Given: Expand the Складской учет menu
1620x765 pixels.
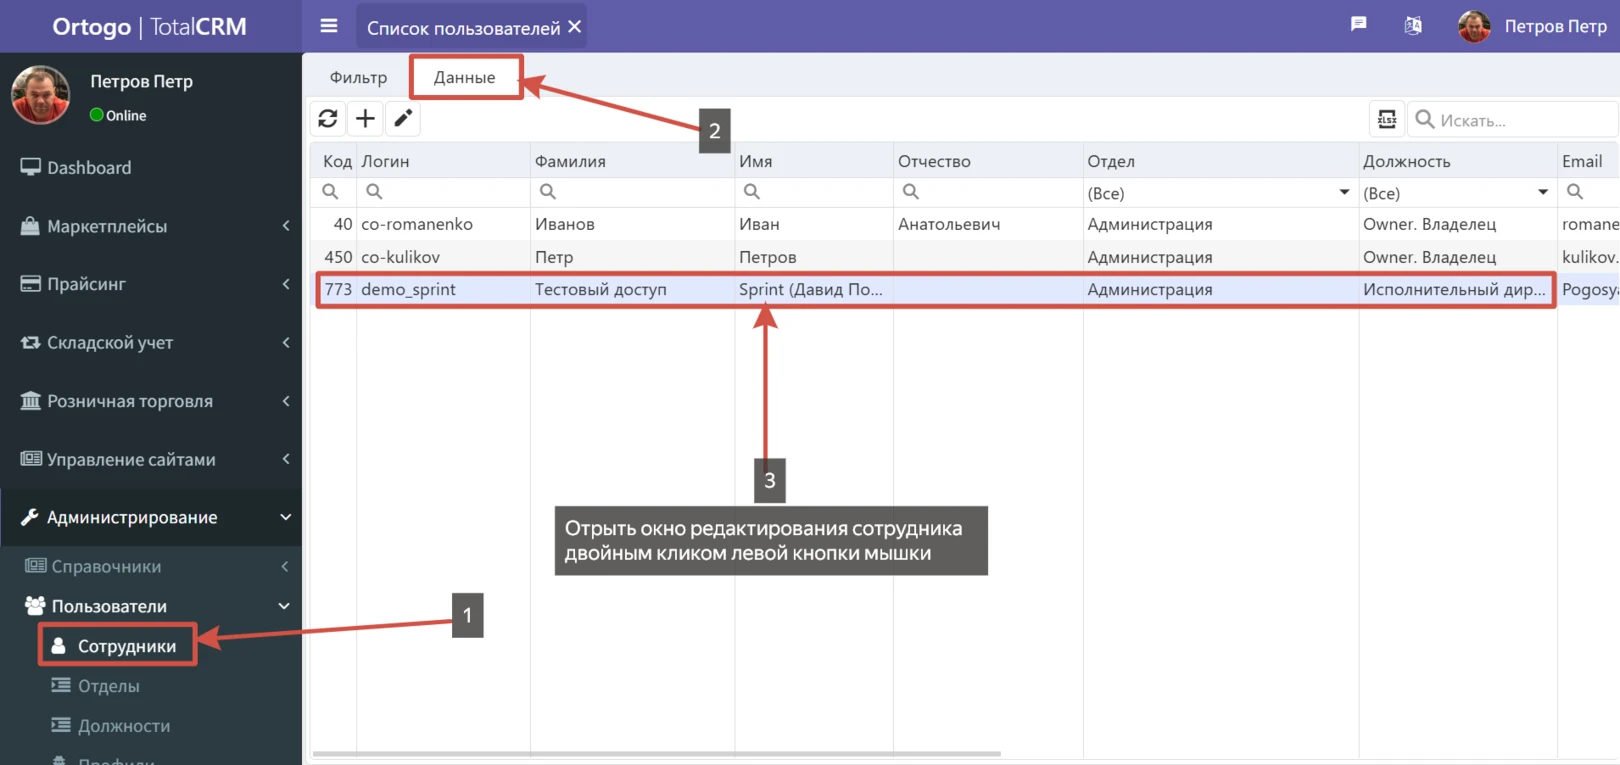Looking at the screenshot, I should (x=150, y=342).
